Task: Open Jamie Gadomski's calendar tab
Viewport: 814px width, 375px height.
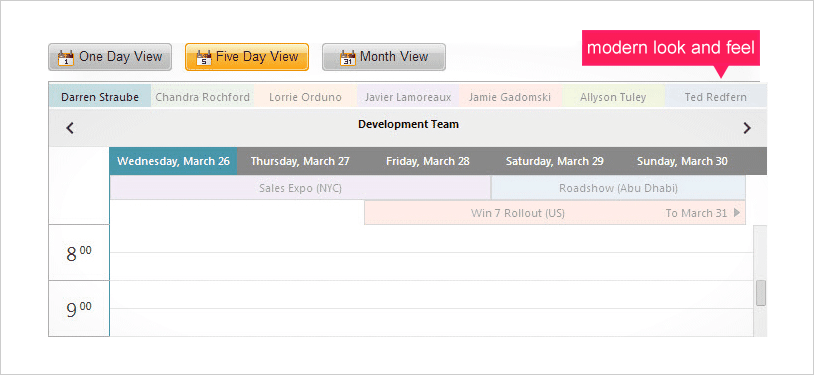Action: click(x=510, y=97)
